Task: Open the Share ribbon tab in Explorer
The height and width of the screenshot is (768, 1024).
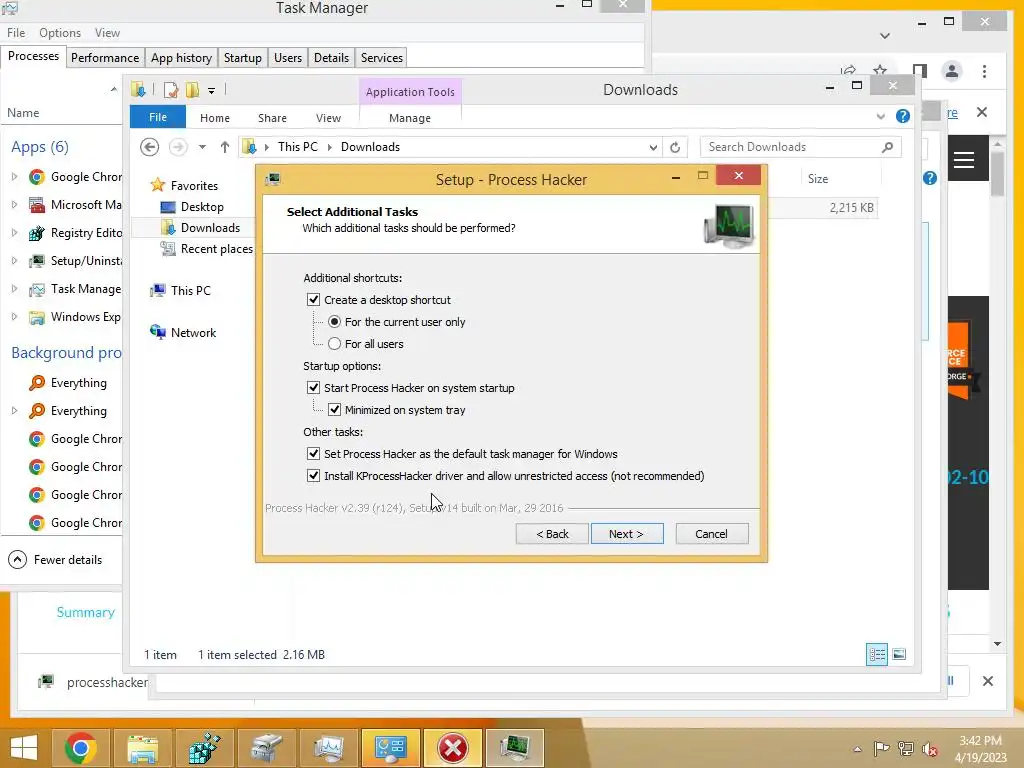Action: pos(272,118)
